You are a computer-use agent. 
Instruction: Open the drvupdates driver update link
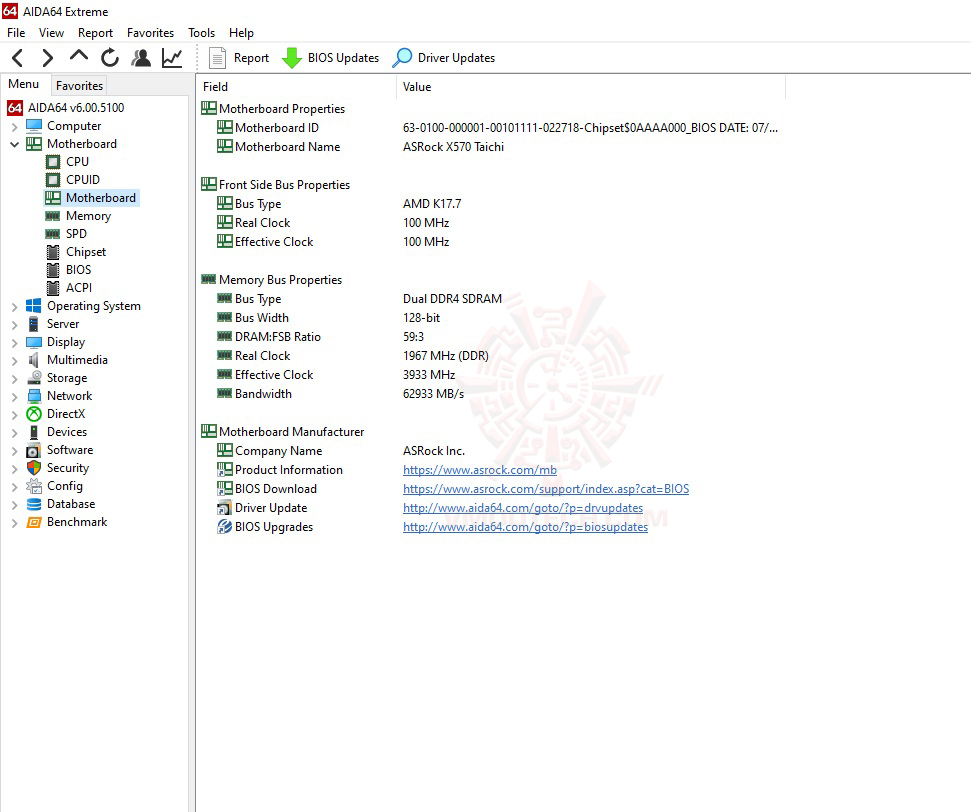(523, 509)
